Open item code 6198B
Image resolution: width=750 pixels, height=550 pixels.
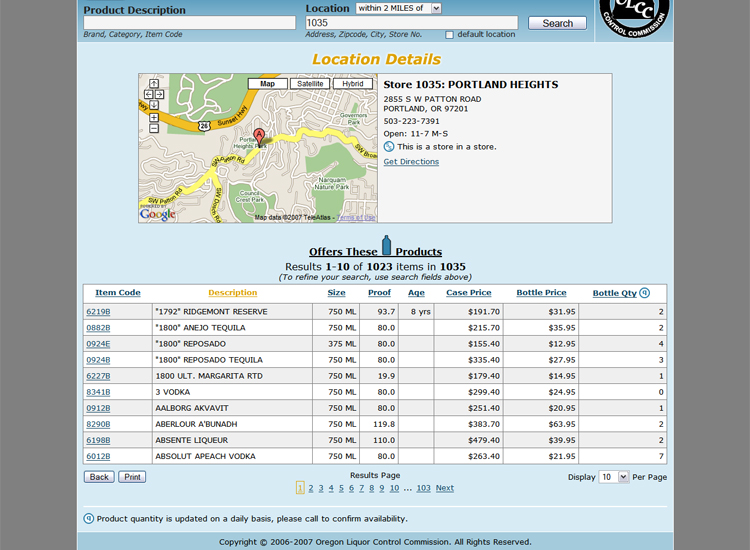click(x=98, y=440)
